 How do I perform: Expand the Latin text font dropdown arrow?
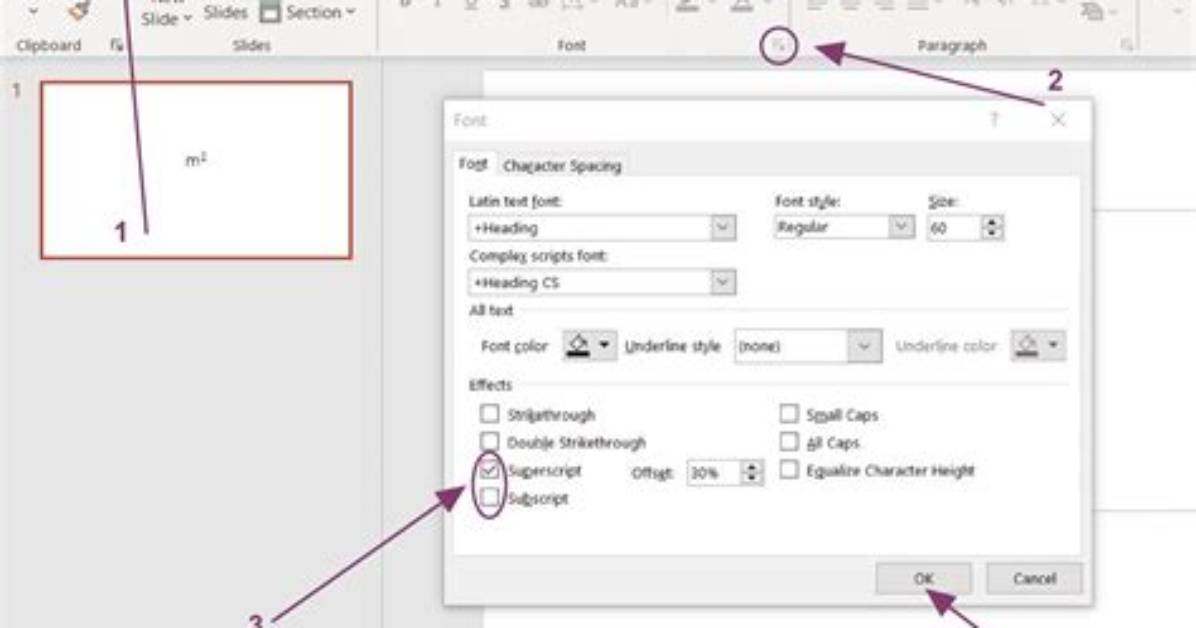[723, 228]
